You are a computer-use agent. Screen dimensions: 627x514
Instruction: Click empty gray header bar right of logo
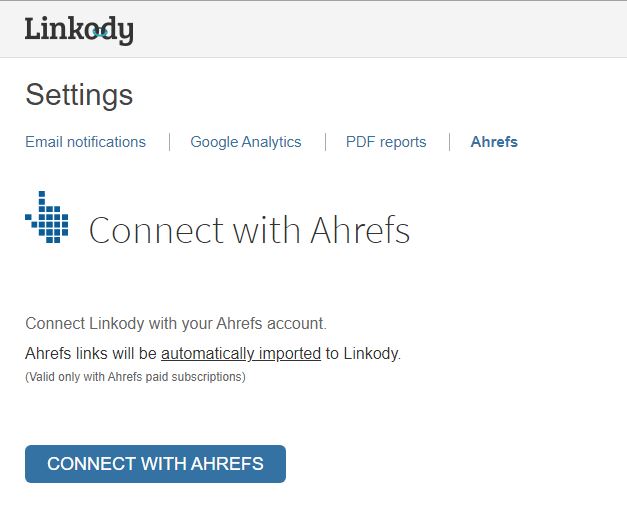(x=400, y=29)
